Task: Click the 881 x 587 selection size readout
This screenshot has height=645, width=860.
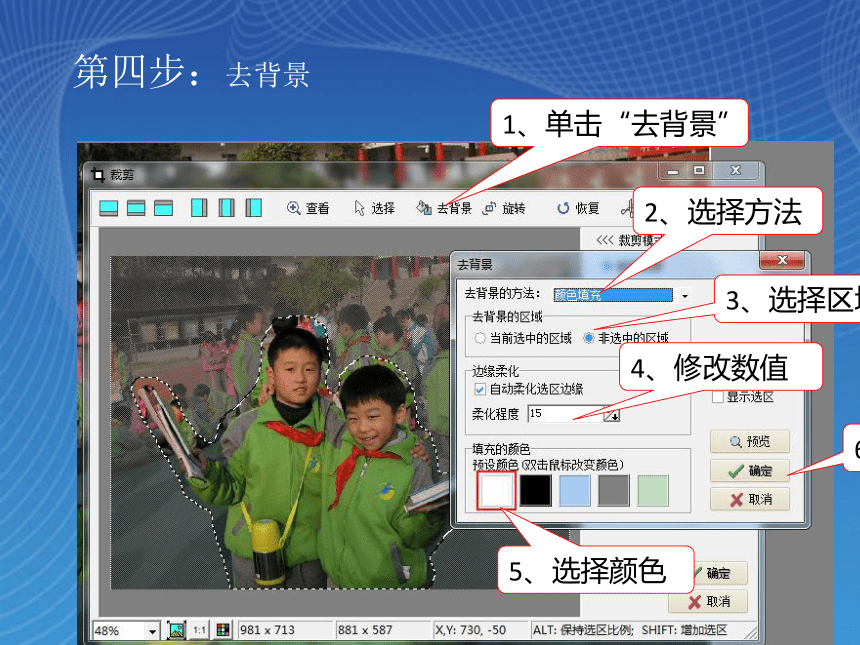Action: (x=365, y=630)
